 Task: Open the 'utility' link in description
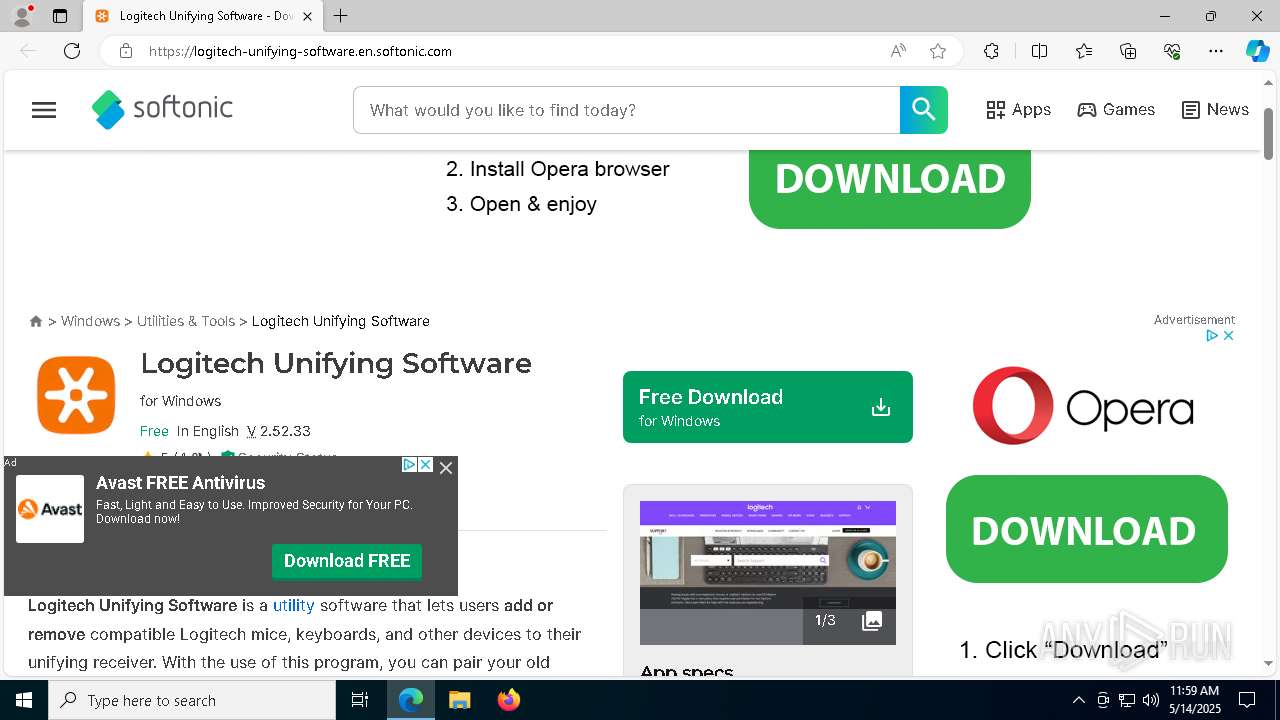(x=294, y=605)
